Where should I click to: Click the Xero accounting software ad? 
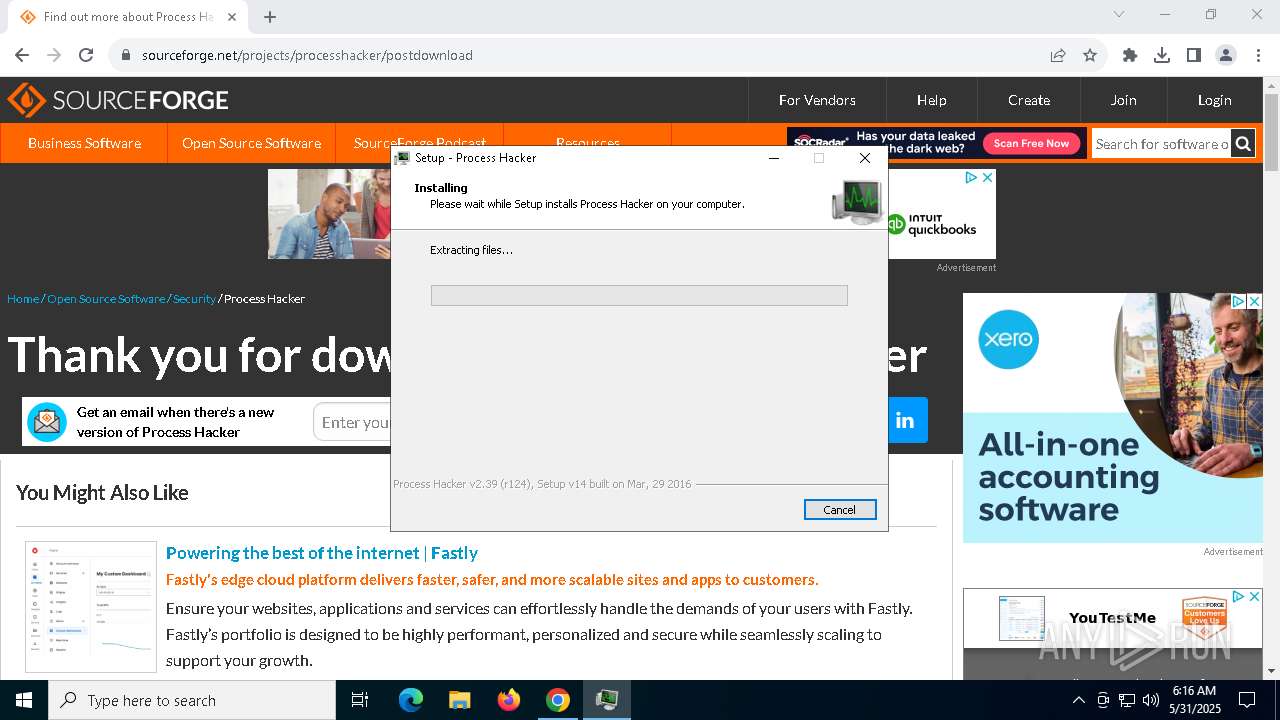coord(1112,418)
